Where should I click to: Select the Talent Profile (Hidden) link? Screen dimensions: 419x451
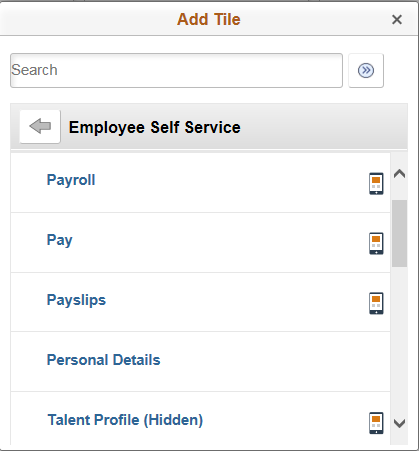pos(125,420)
